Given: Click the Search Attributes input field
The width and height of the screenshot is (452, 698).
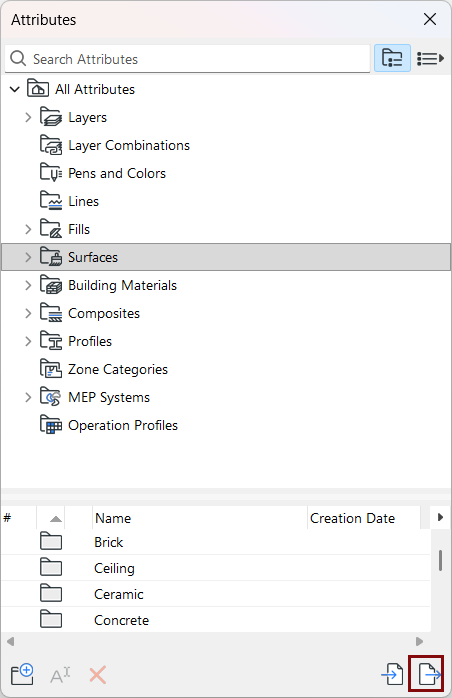Looking at the screenshot, I should pyautogui.click(x=187, y=59).
